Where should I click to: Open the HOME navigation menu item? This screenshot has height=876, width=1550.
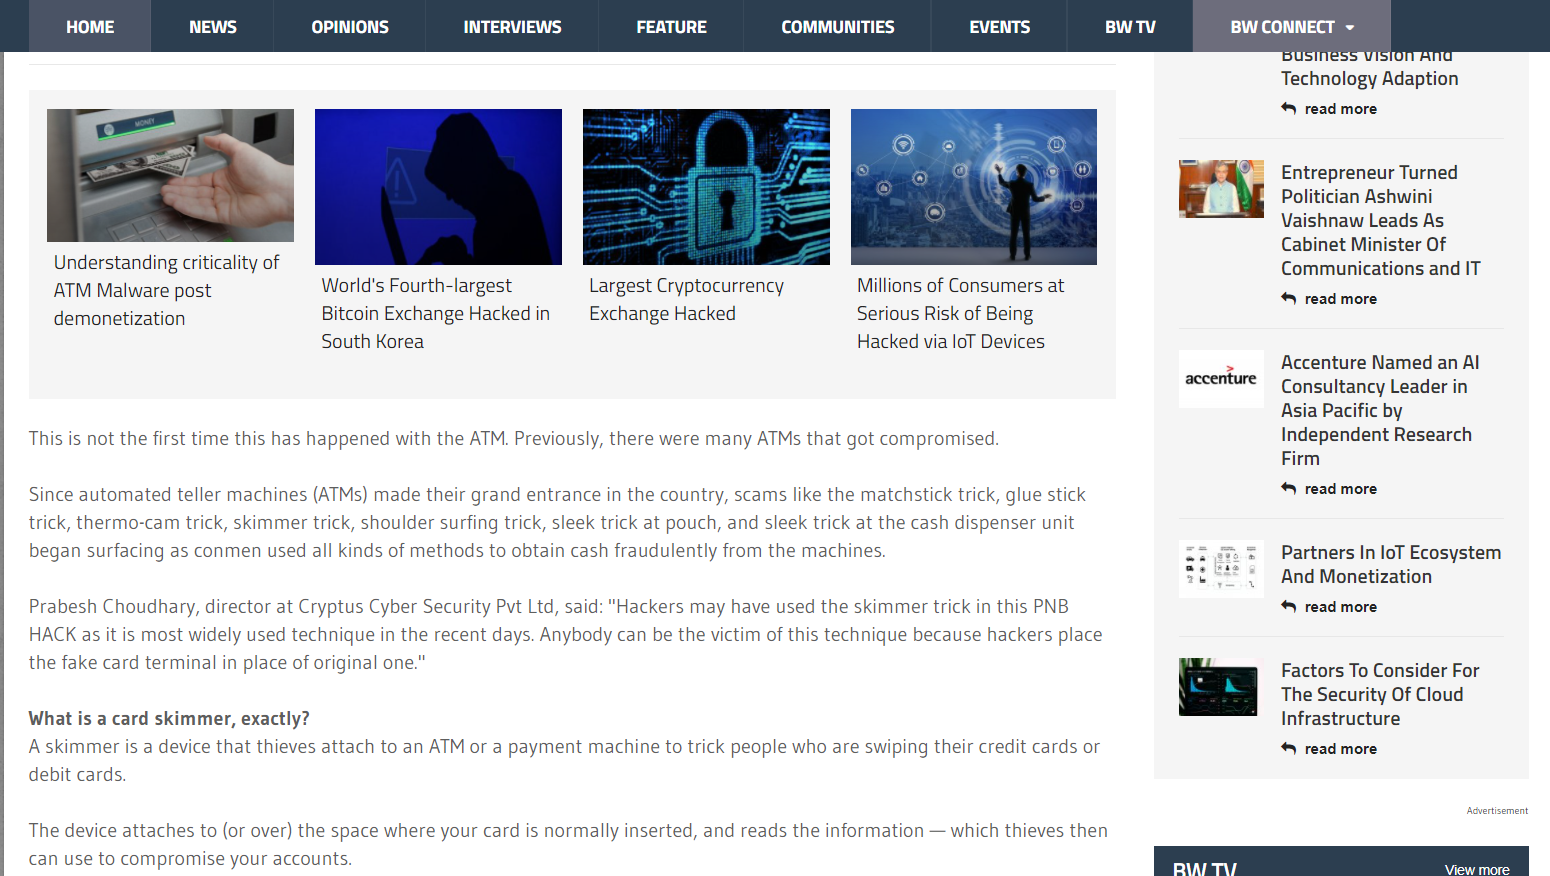coord(90,27)
